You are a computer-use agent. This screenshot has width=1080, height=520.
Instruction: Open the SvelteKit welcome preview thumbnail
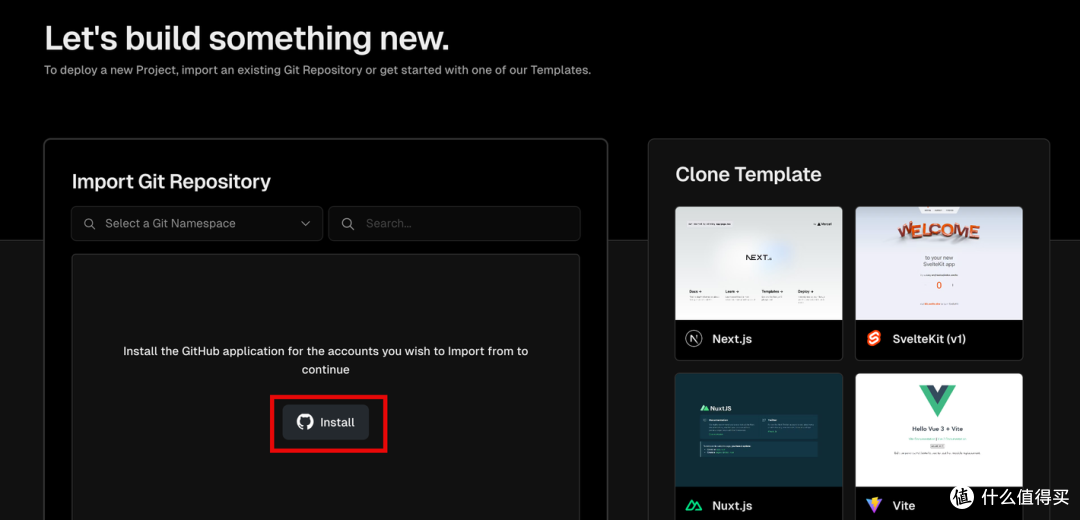(939, 263)
